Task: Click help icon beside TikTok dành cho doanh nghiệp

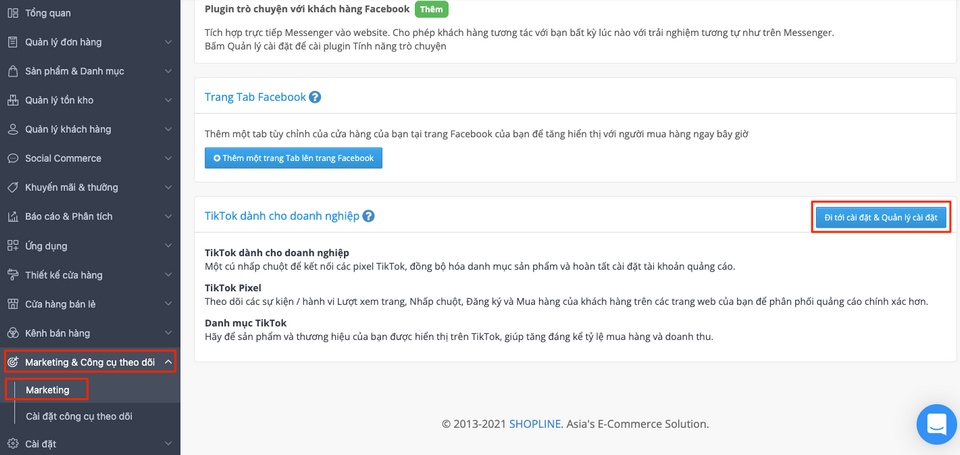Action: [x=369, y=216]
